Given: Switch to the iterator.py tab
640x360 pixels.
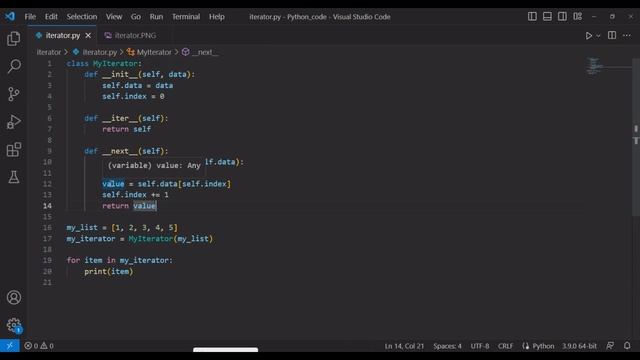Looking at the screenshot, I should 62,36.
